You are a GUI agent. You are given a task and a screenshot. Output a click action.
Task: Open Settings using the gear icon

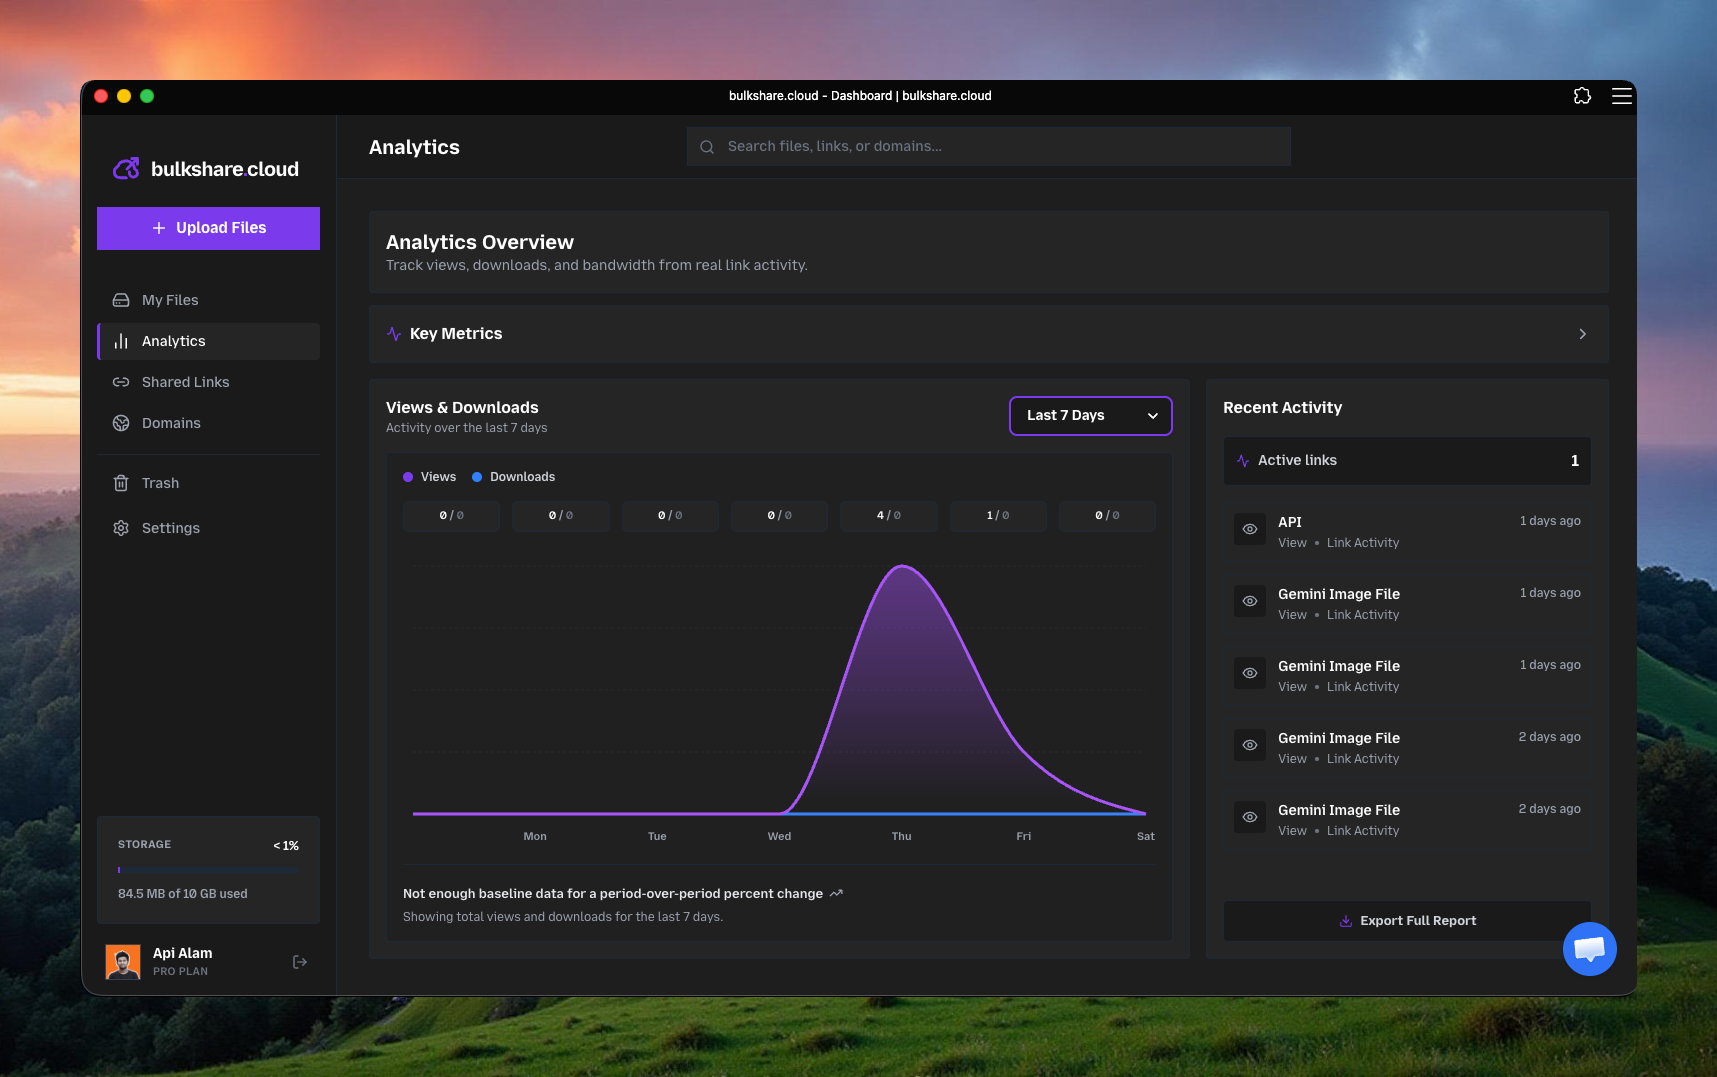point(121,528)
